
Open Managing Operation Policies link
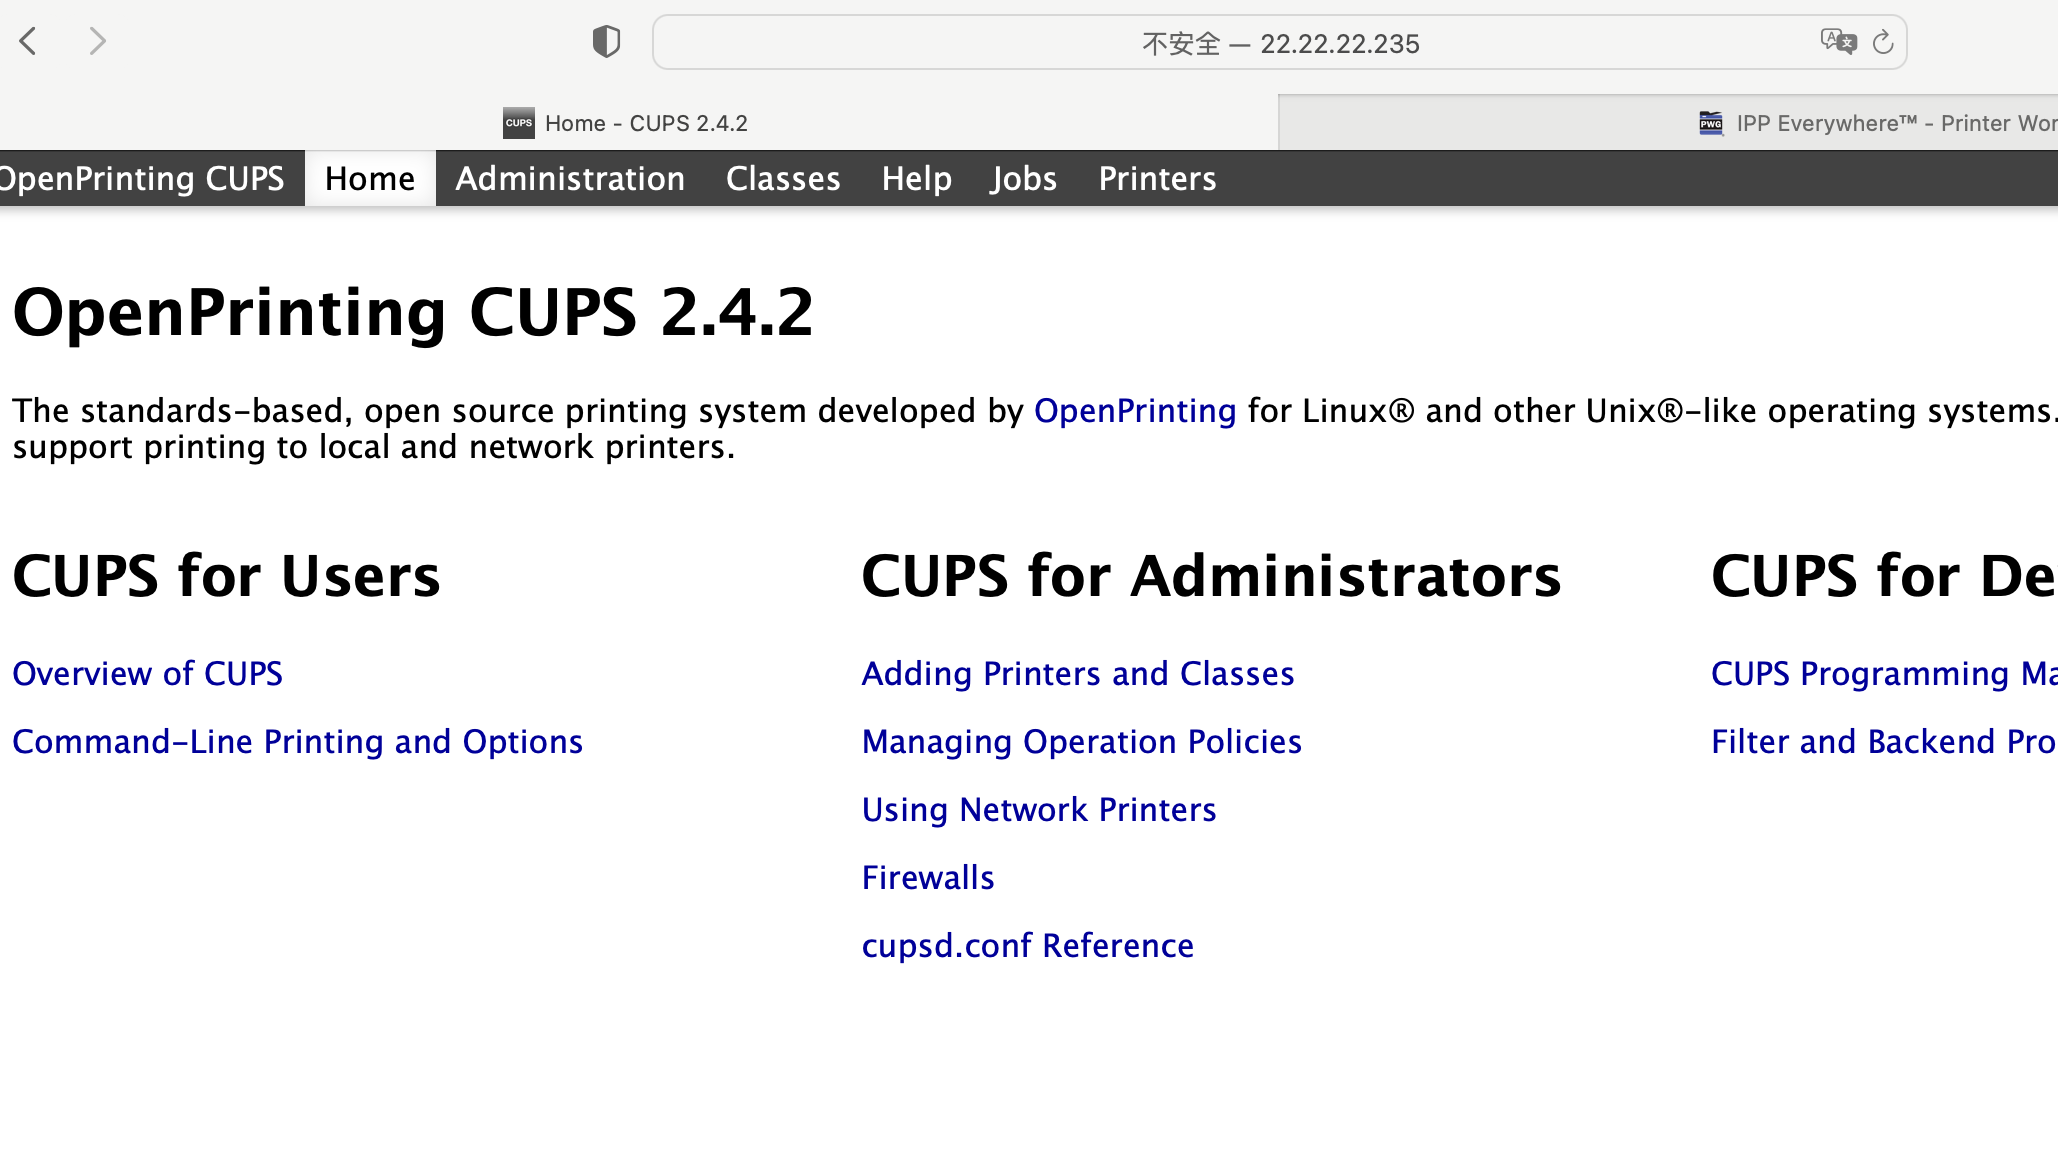point(1082,742)
